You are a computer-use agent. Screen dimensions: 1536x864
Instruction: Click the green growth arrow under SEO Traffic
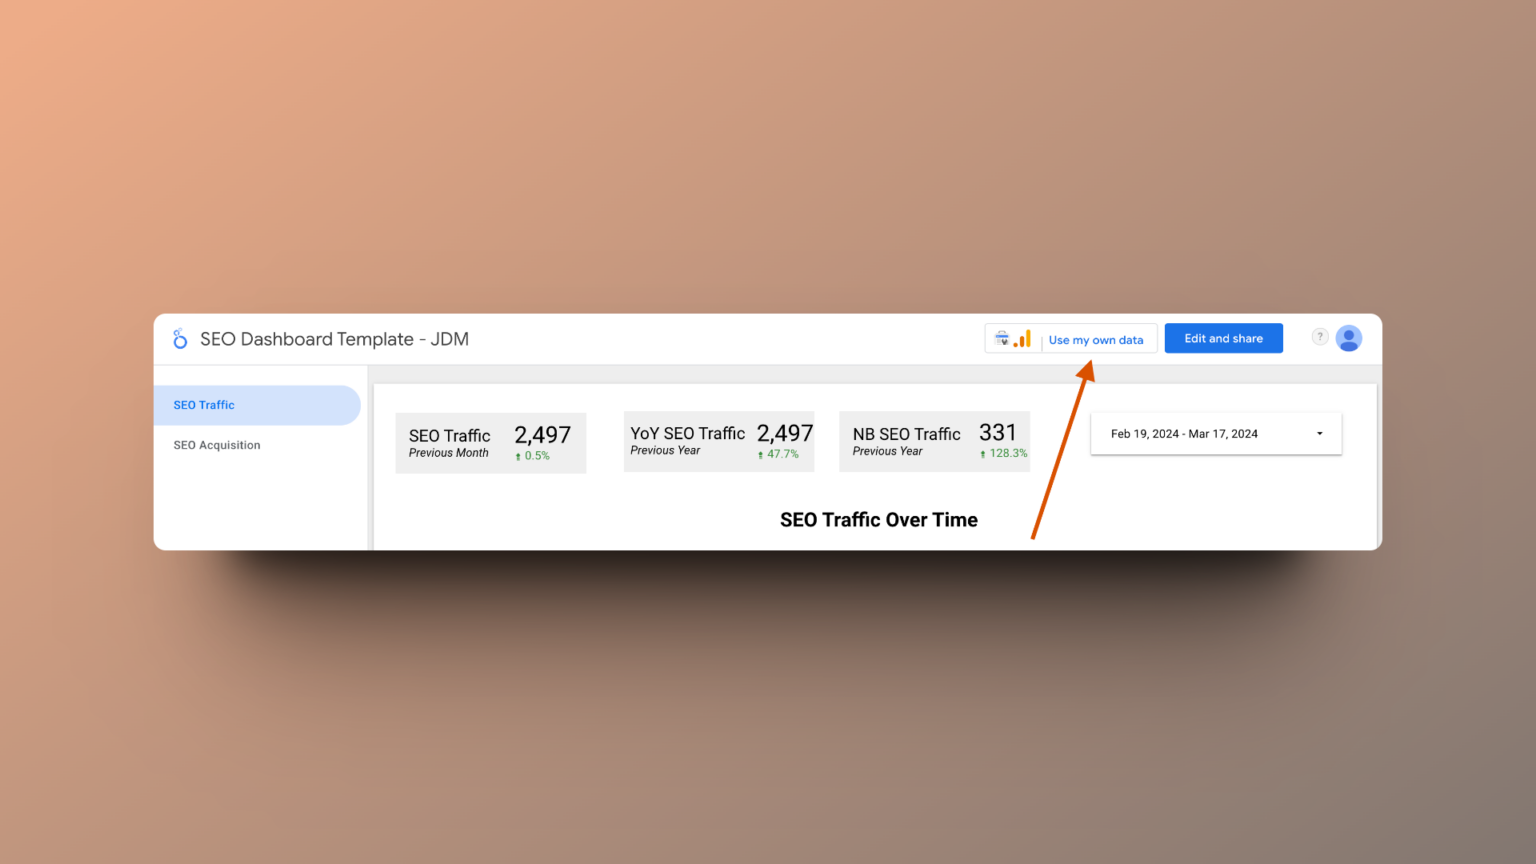tap(518, 455)
